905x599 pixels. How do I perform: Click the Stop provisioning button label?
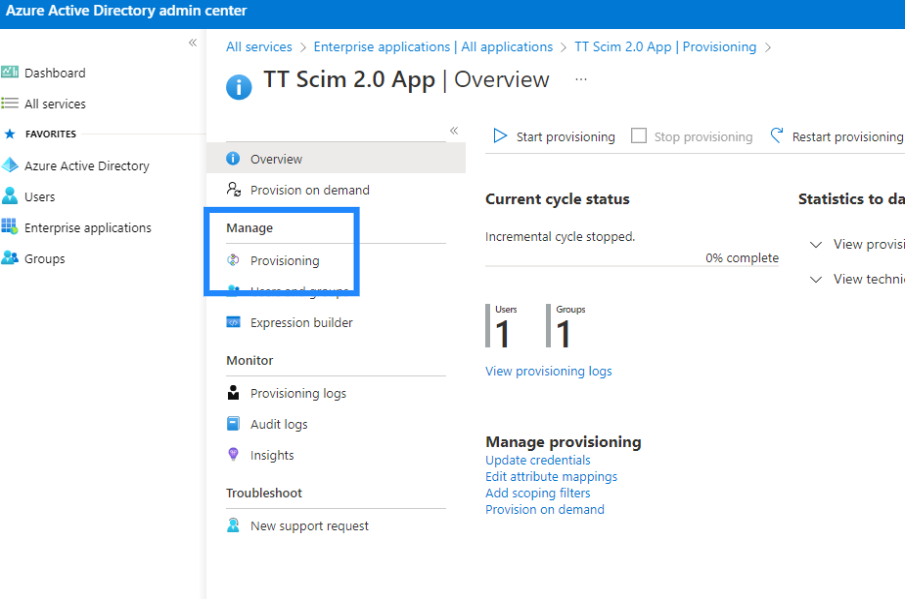click(x=703, y=137)
